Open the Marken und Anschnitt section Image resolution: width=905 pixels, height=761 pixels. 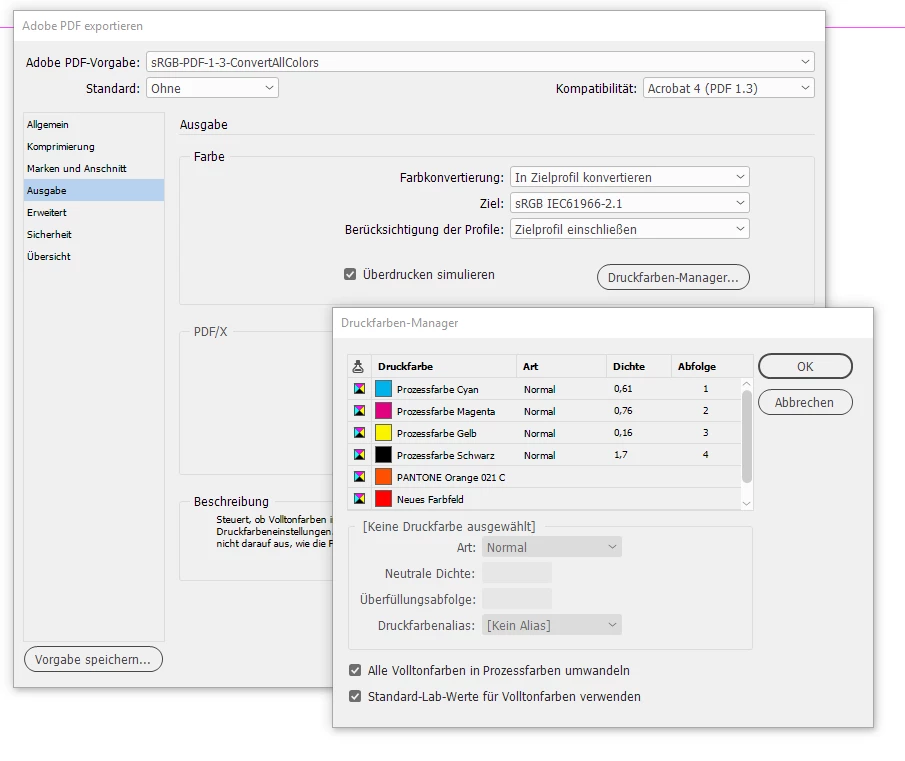76,168
